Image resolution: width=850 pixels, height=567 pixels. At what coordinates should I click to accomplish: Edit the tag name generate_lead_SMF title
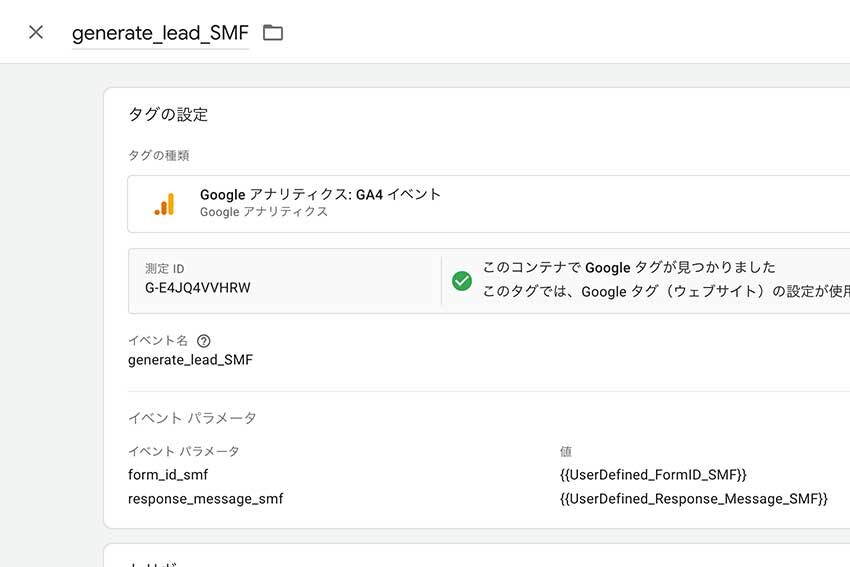coord(160,33)
